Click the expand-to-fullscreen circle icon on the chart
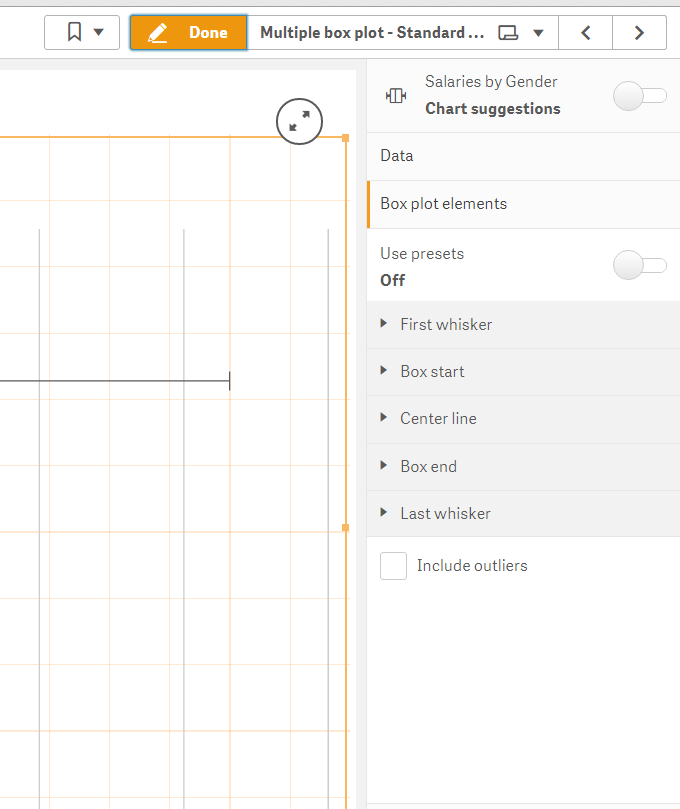The width and height of the screenshot is (680, 809). tap(299, 121)
